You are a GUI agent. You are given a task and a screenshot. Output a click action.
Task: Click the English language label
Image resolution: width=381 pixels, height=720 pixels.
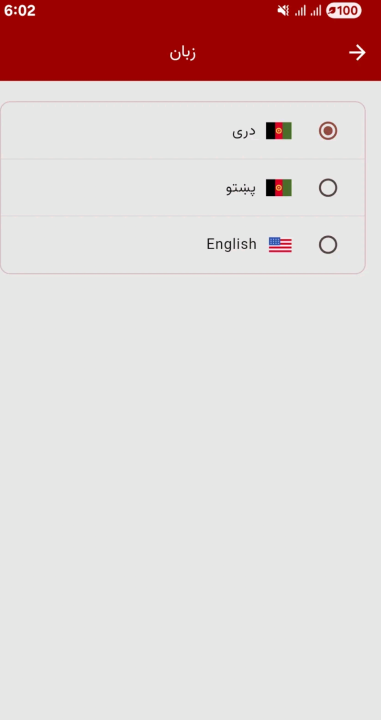coord(231,244)
